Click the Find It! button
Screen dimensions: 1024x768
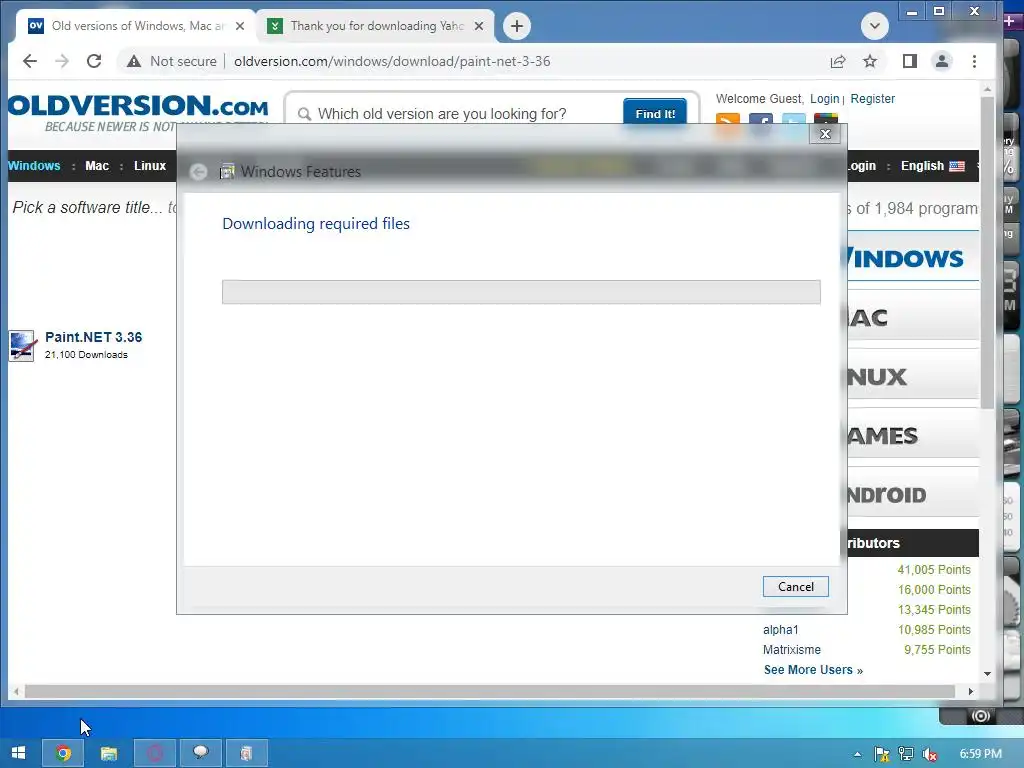(x=655, y=114)
